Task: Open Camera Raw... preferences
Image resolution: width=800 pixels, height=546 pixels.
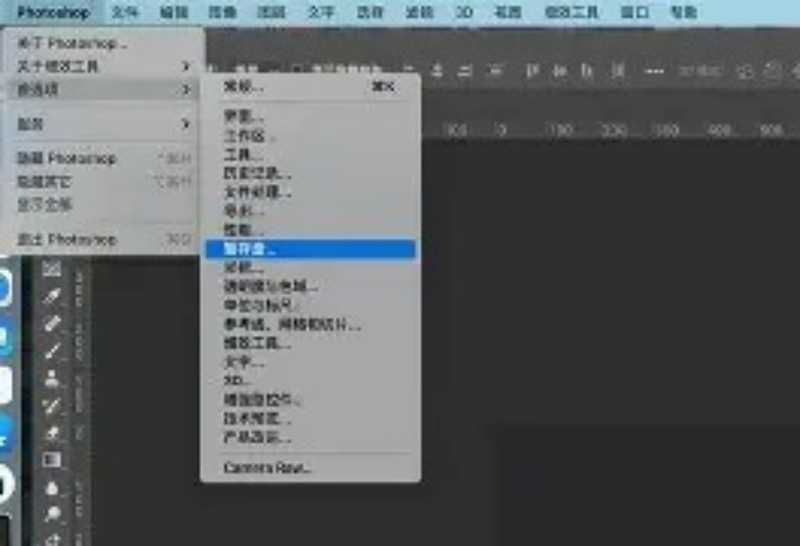Action: pyautogui.click(x=310, y=467)
